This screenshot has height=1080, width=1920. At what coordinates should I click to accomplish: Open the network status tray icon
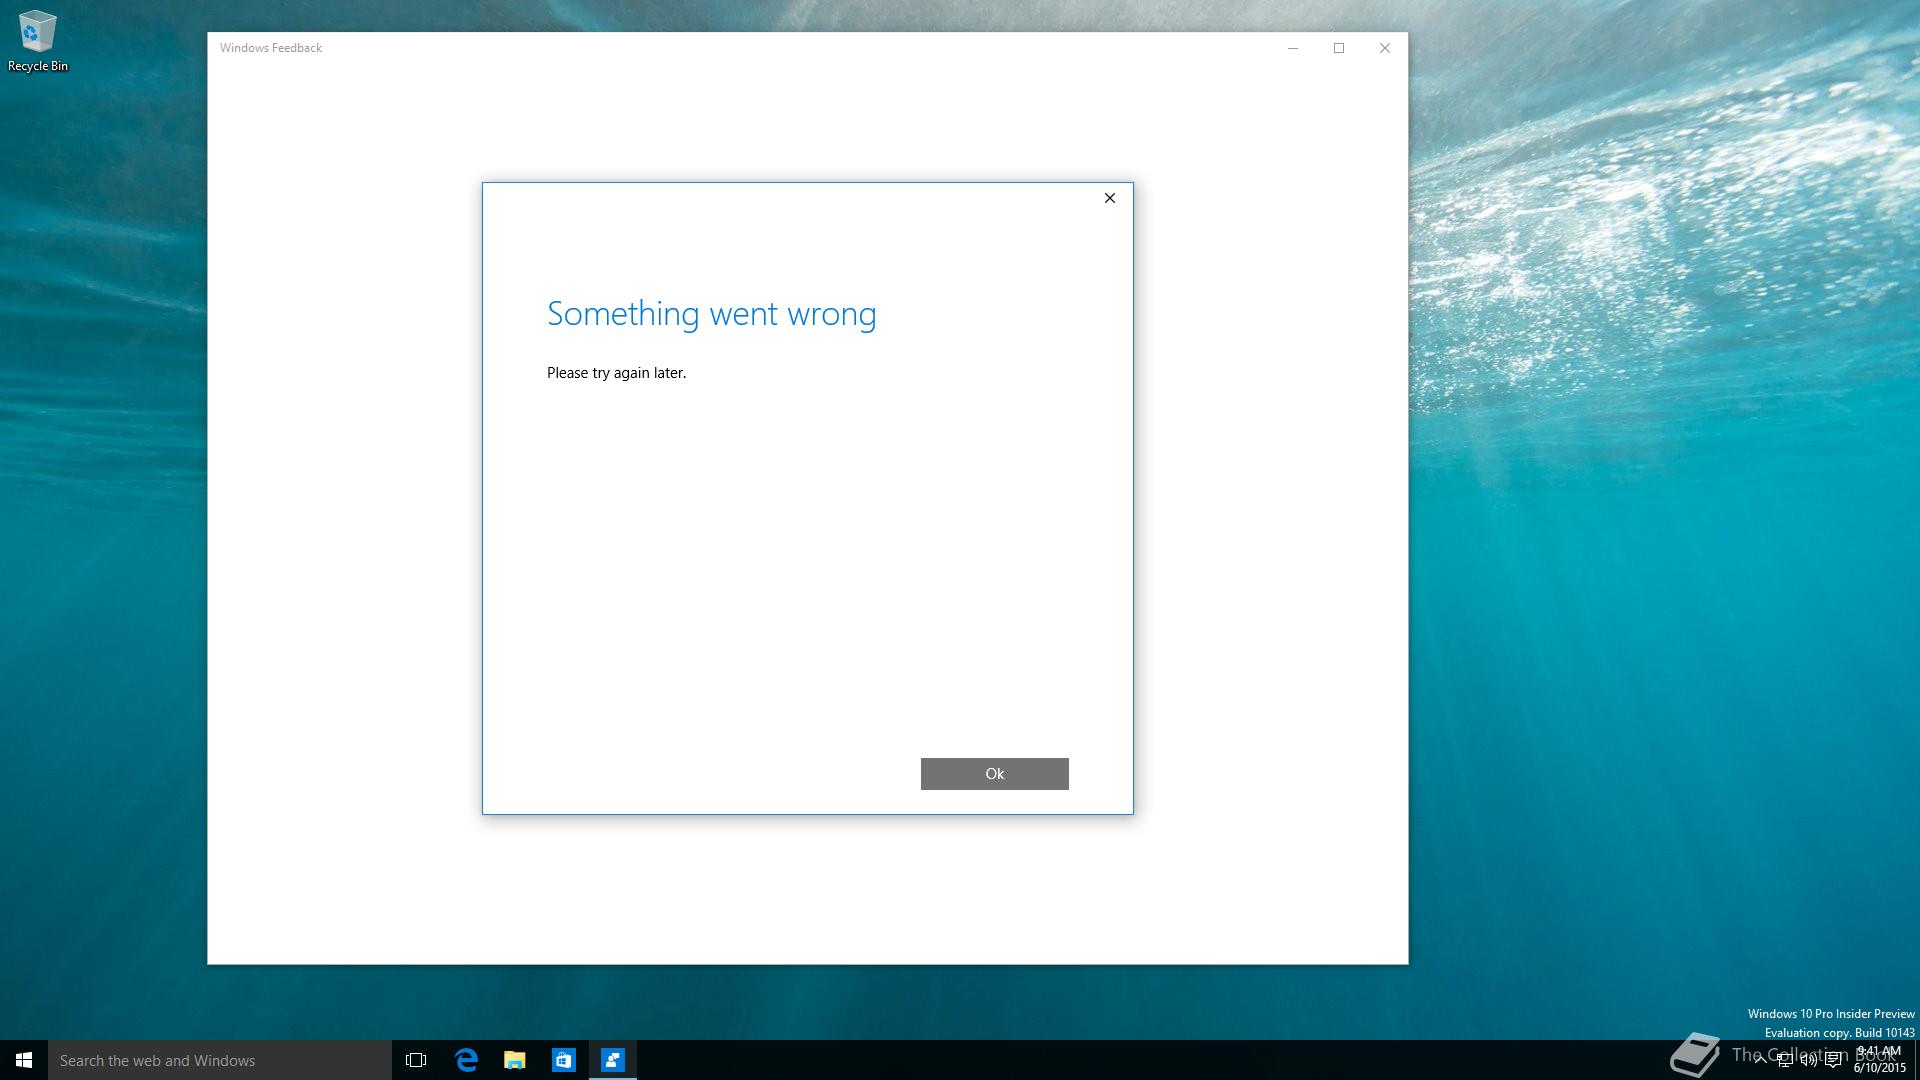click(x=1784, y=1061)
